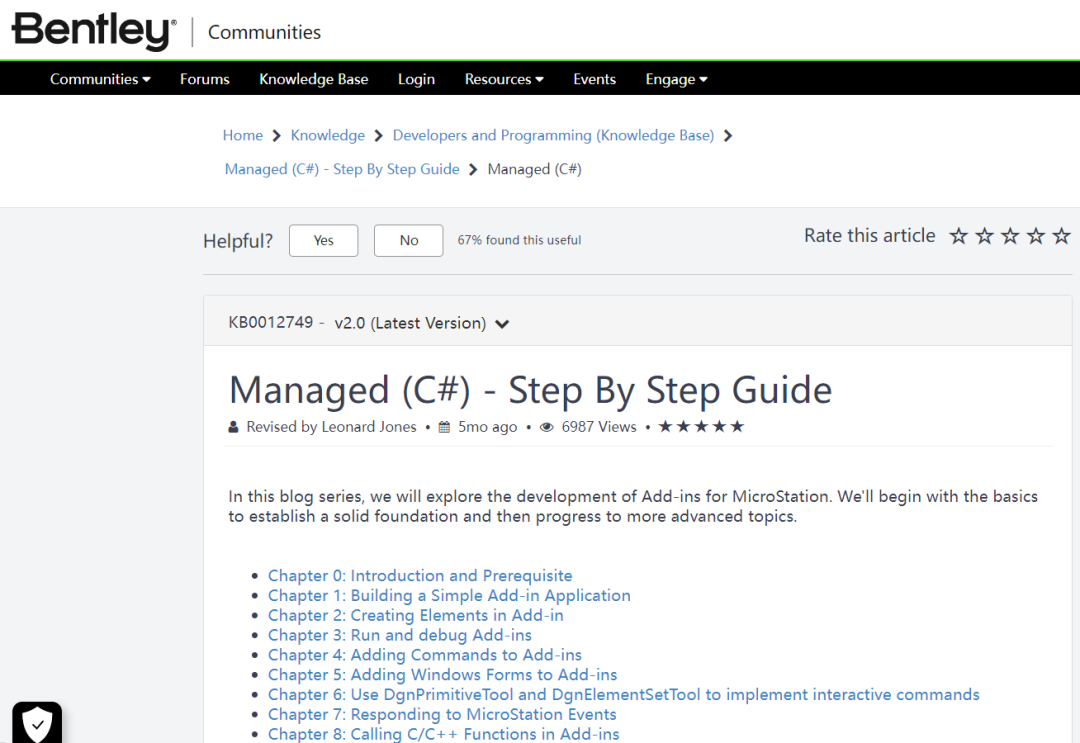Open Chapter 0: Introduction and Prerequisite link
Screen dimensions: 1080x743
tap(420, 576)
